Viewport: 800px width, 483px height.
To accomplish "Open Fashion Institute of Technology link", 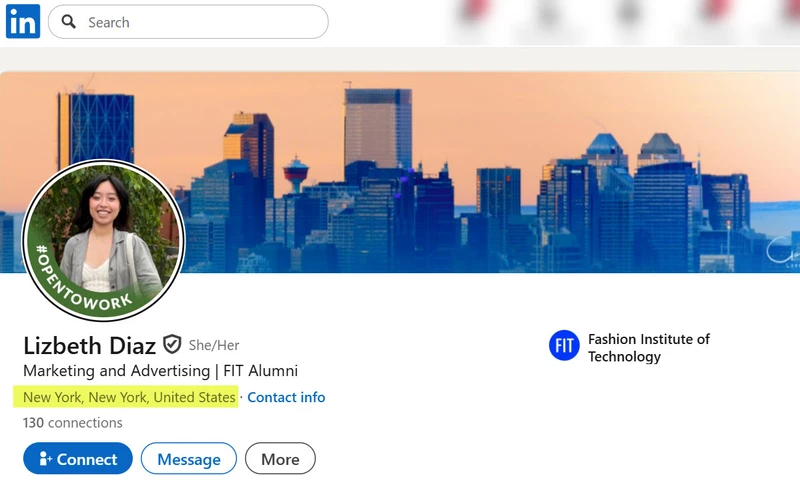I will pyautogui.click(x=648, y=347).
